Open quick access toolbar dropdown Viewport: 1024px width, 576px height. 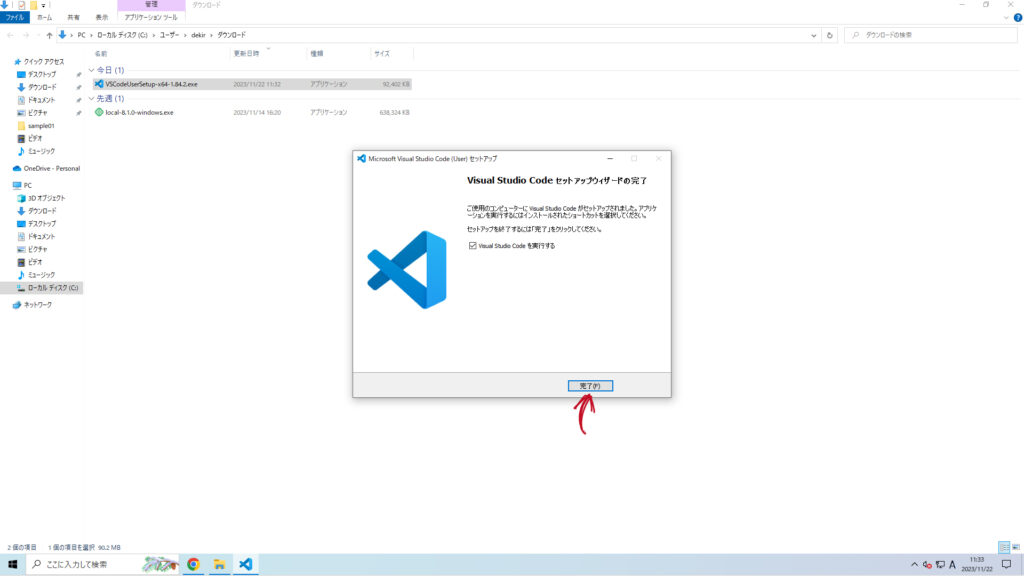[x=44, y=5]
